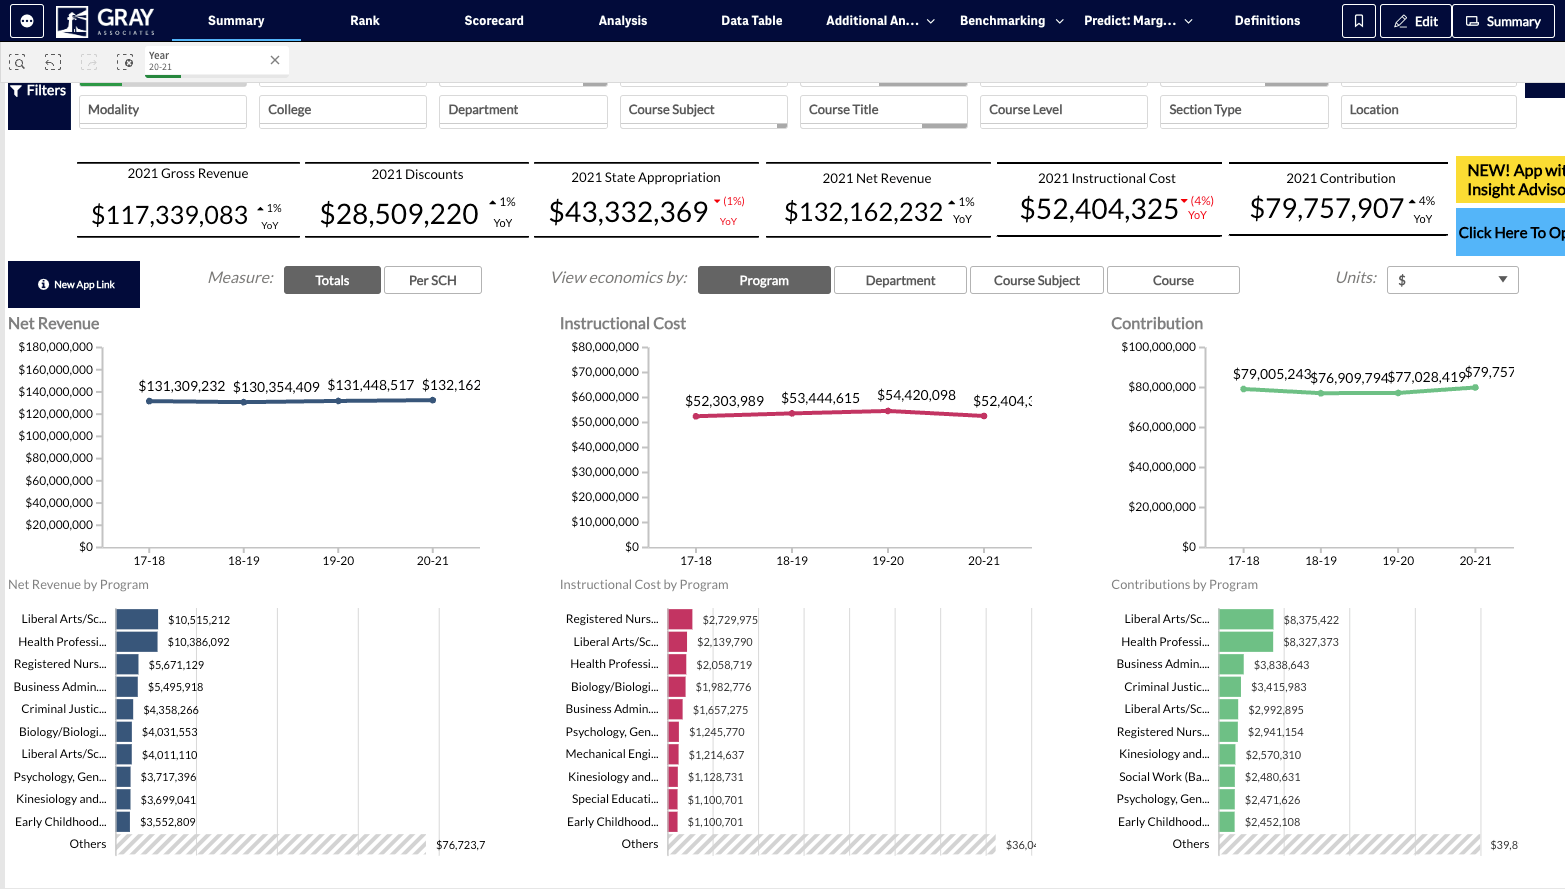The width and height of the screenshot is (1565, 889).
Task: Open the Section Type filter
Action: coord(1244,110)
